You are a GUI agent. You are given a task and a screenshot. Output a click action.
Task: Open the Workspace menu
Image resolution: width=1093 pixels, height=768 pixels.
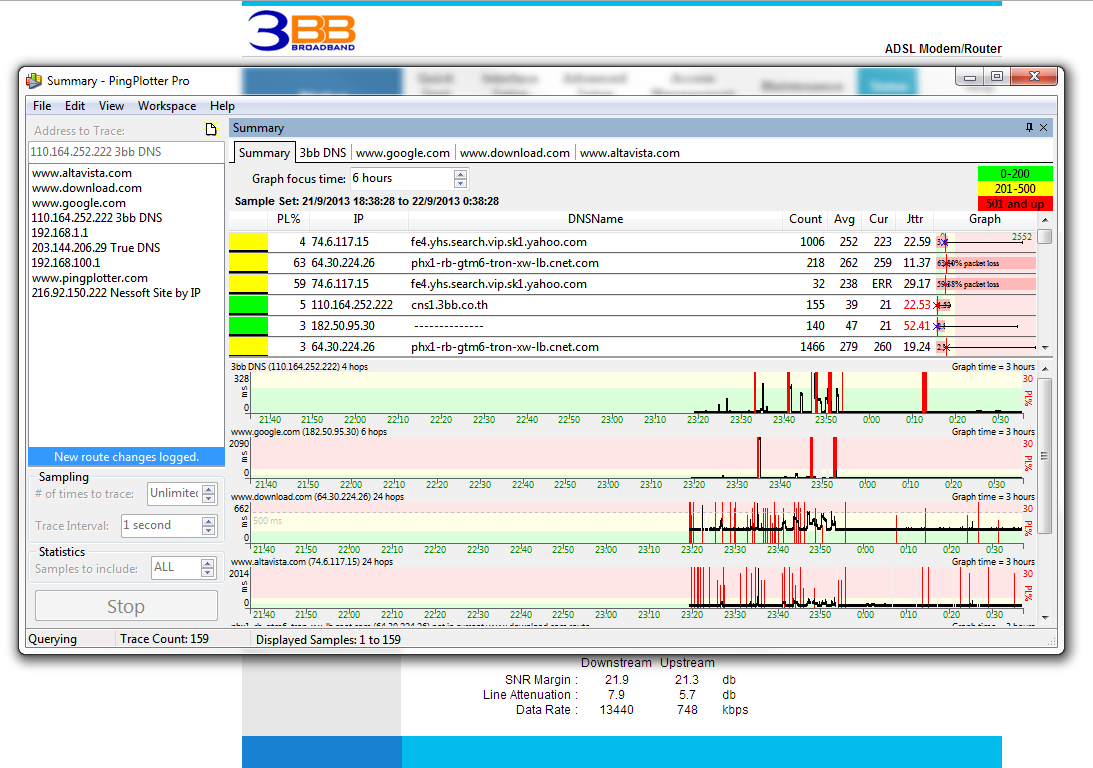coord(166,106)
